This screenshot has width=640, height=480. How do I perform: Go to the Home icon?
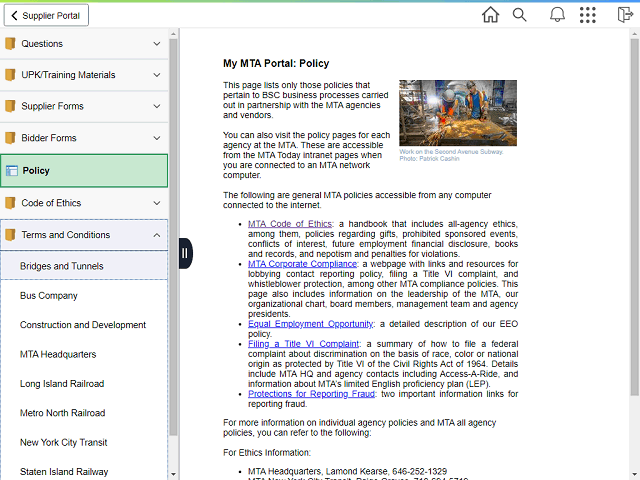click(490, 15)
